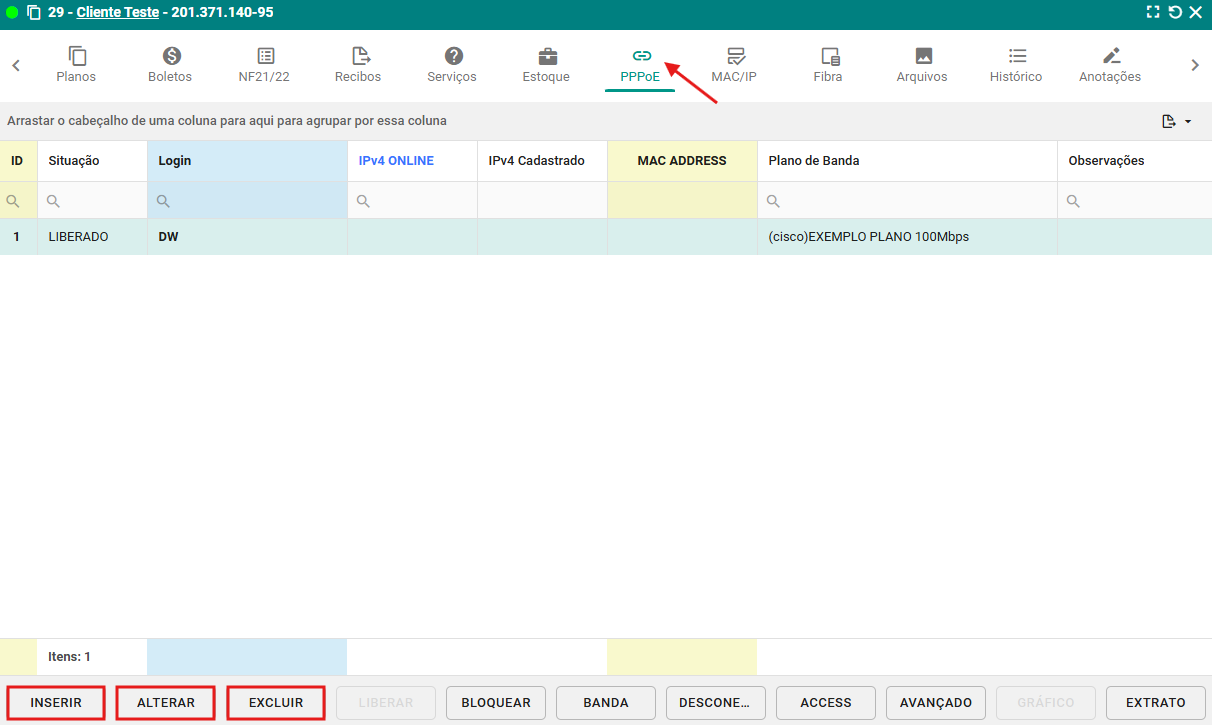This screenshot has width=1212, height=725.
Task: Switch to the Histórico tab
Action: (x=1016, y=65)
